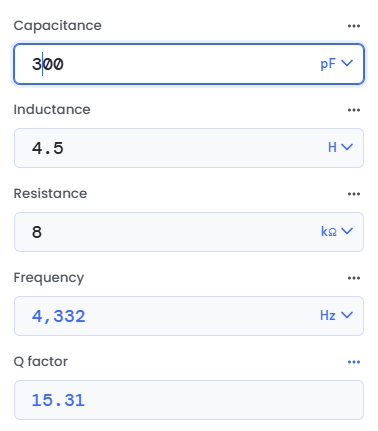The width and height of the screenshot is (378, 431).
Task: Click the Frequency label text
Action: [49, 278]
